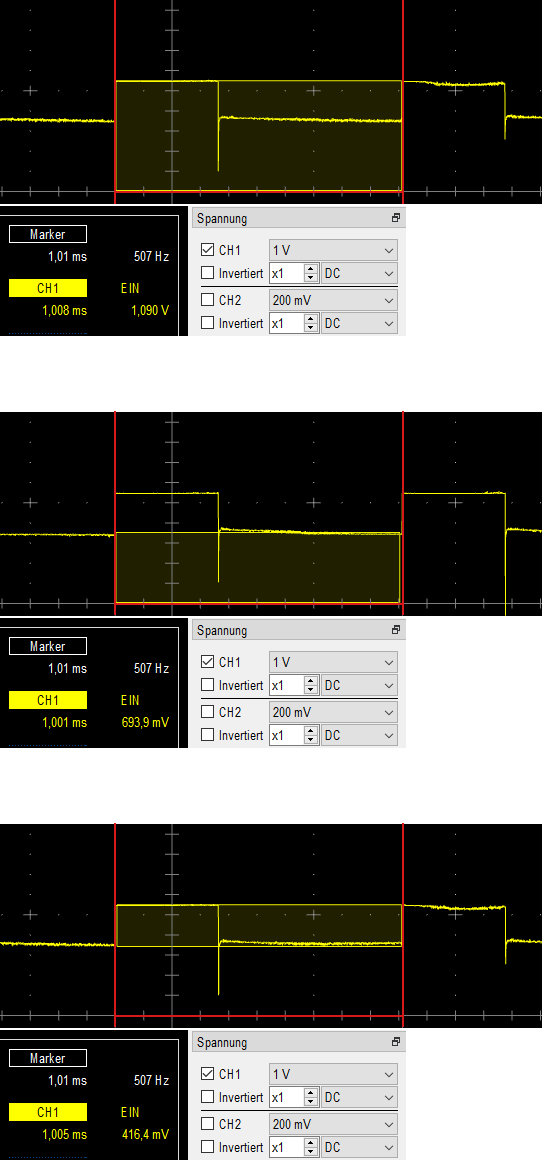Undock the Spannung panel beside the 1,090 V reading
Viewport: 542px width, 1160px height.
tap(396, 218)
